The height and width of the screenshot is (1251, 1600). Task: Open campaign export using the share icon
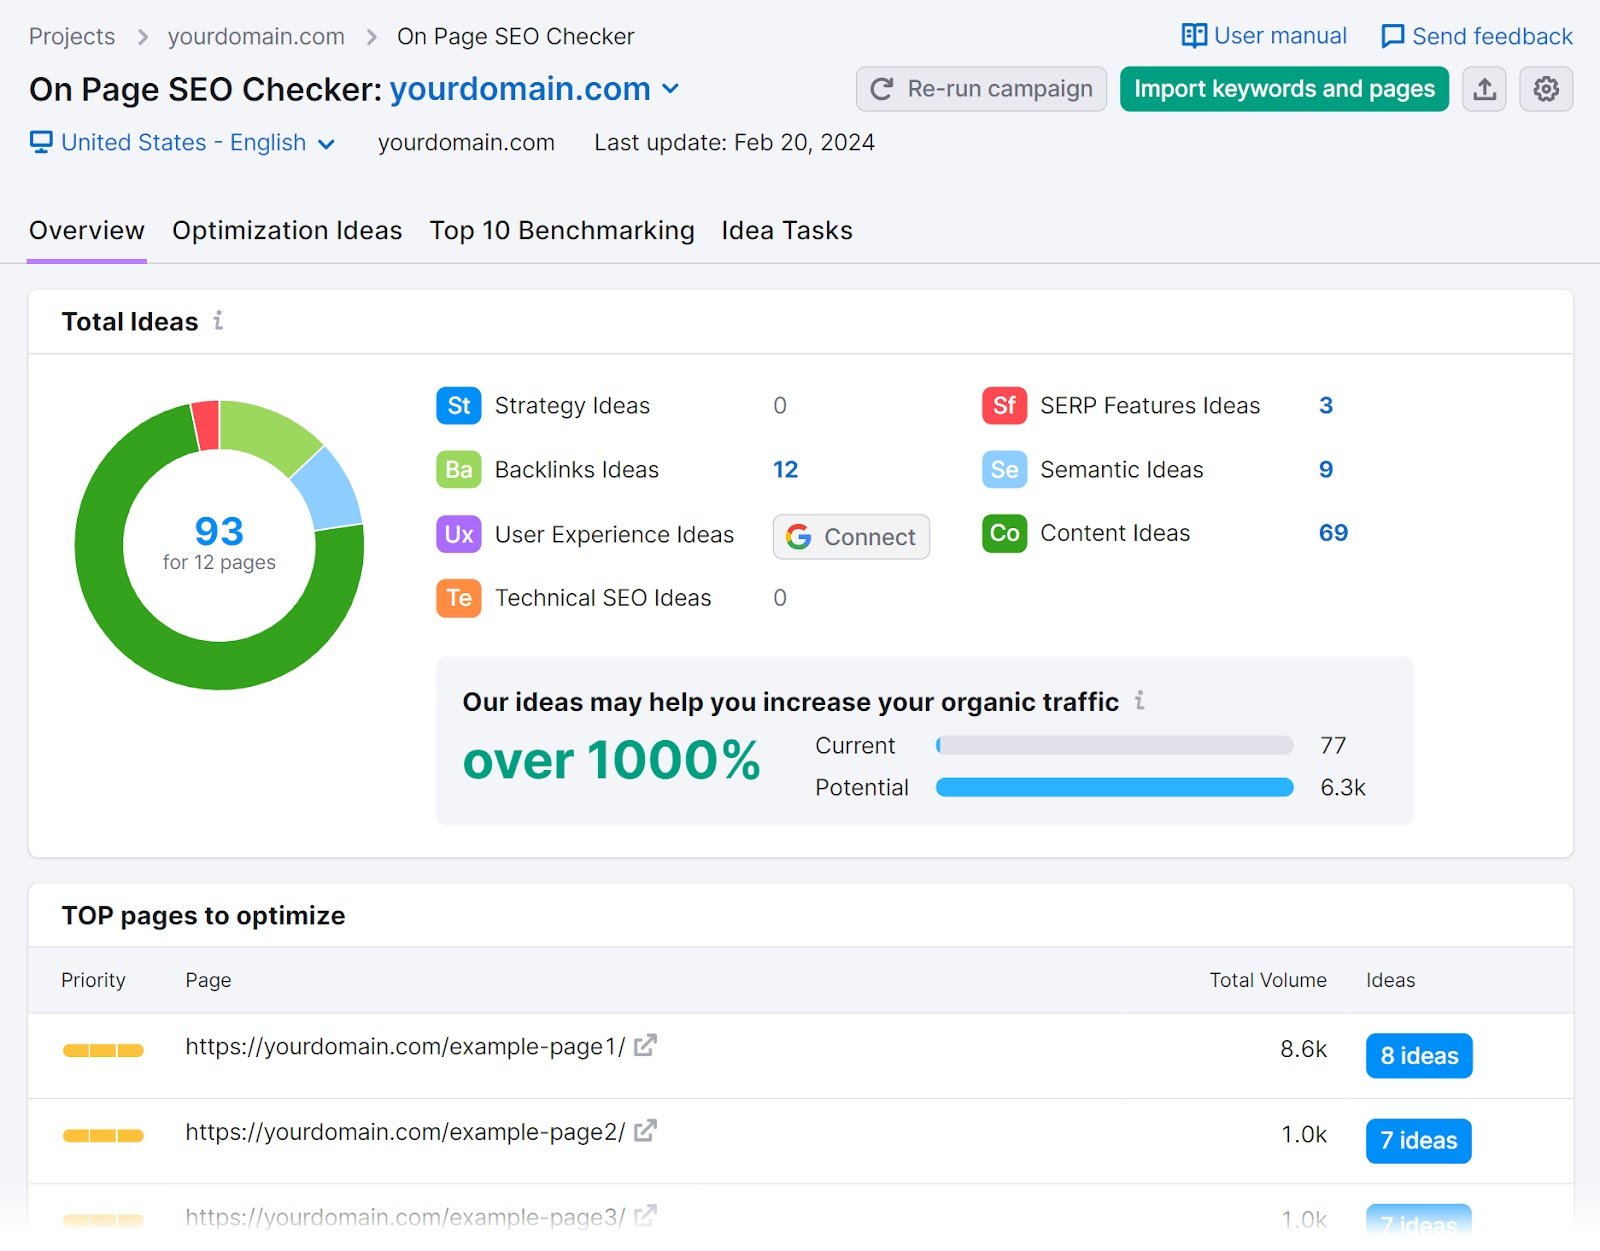point(1484,89)
